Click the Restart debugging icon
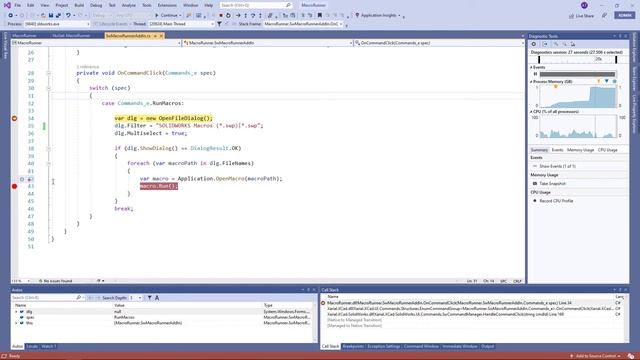The height and width of the screenshot is (360, 640). (228, 16)
